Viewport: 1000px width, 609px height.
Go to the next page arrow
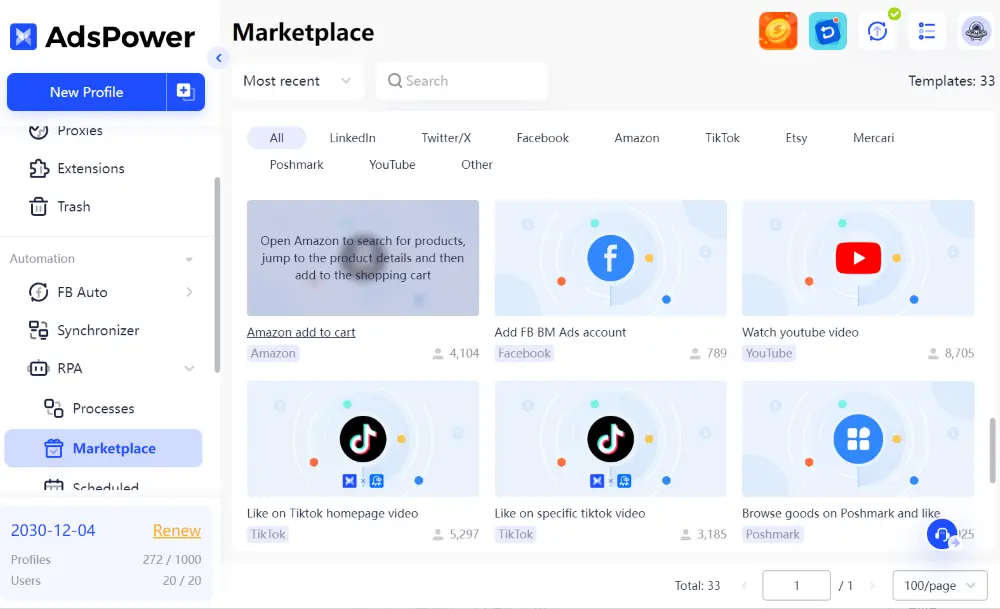872,585
